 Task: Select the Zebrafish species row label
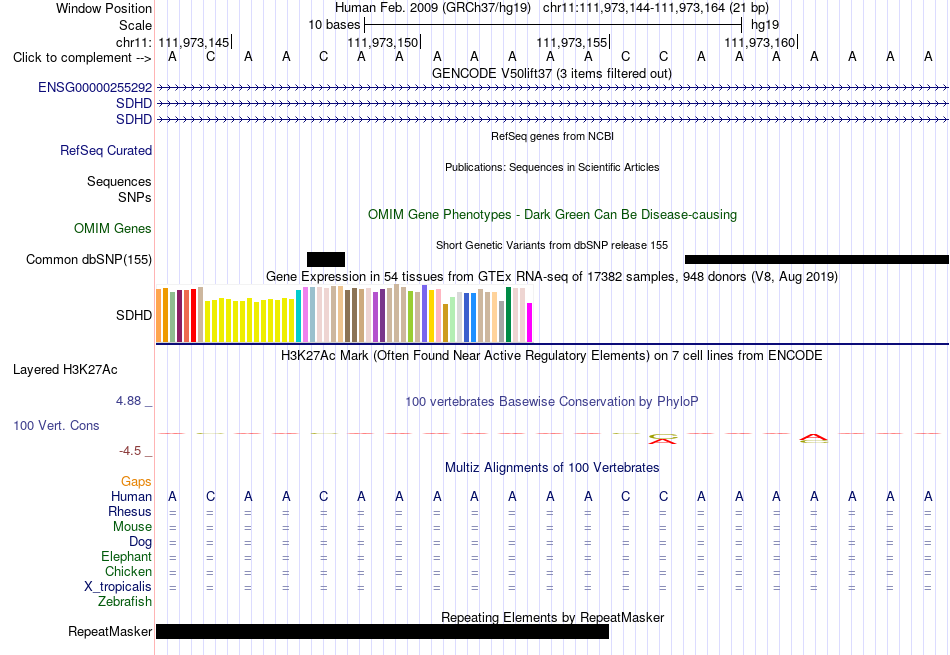pos(125,602)
